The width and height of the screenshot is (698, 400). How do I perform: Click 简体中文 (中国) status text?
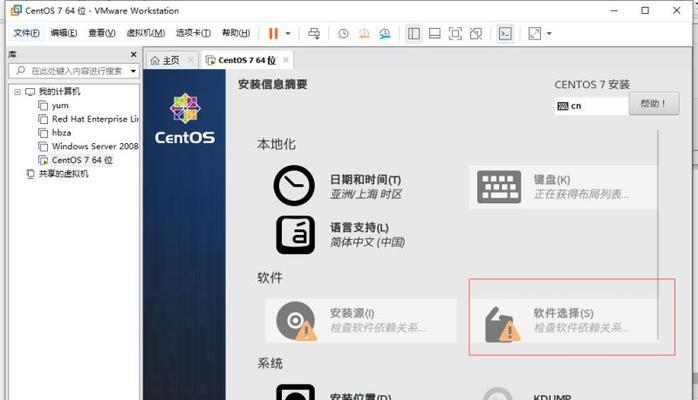pyautogui.click(x=367, y=242)
